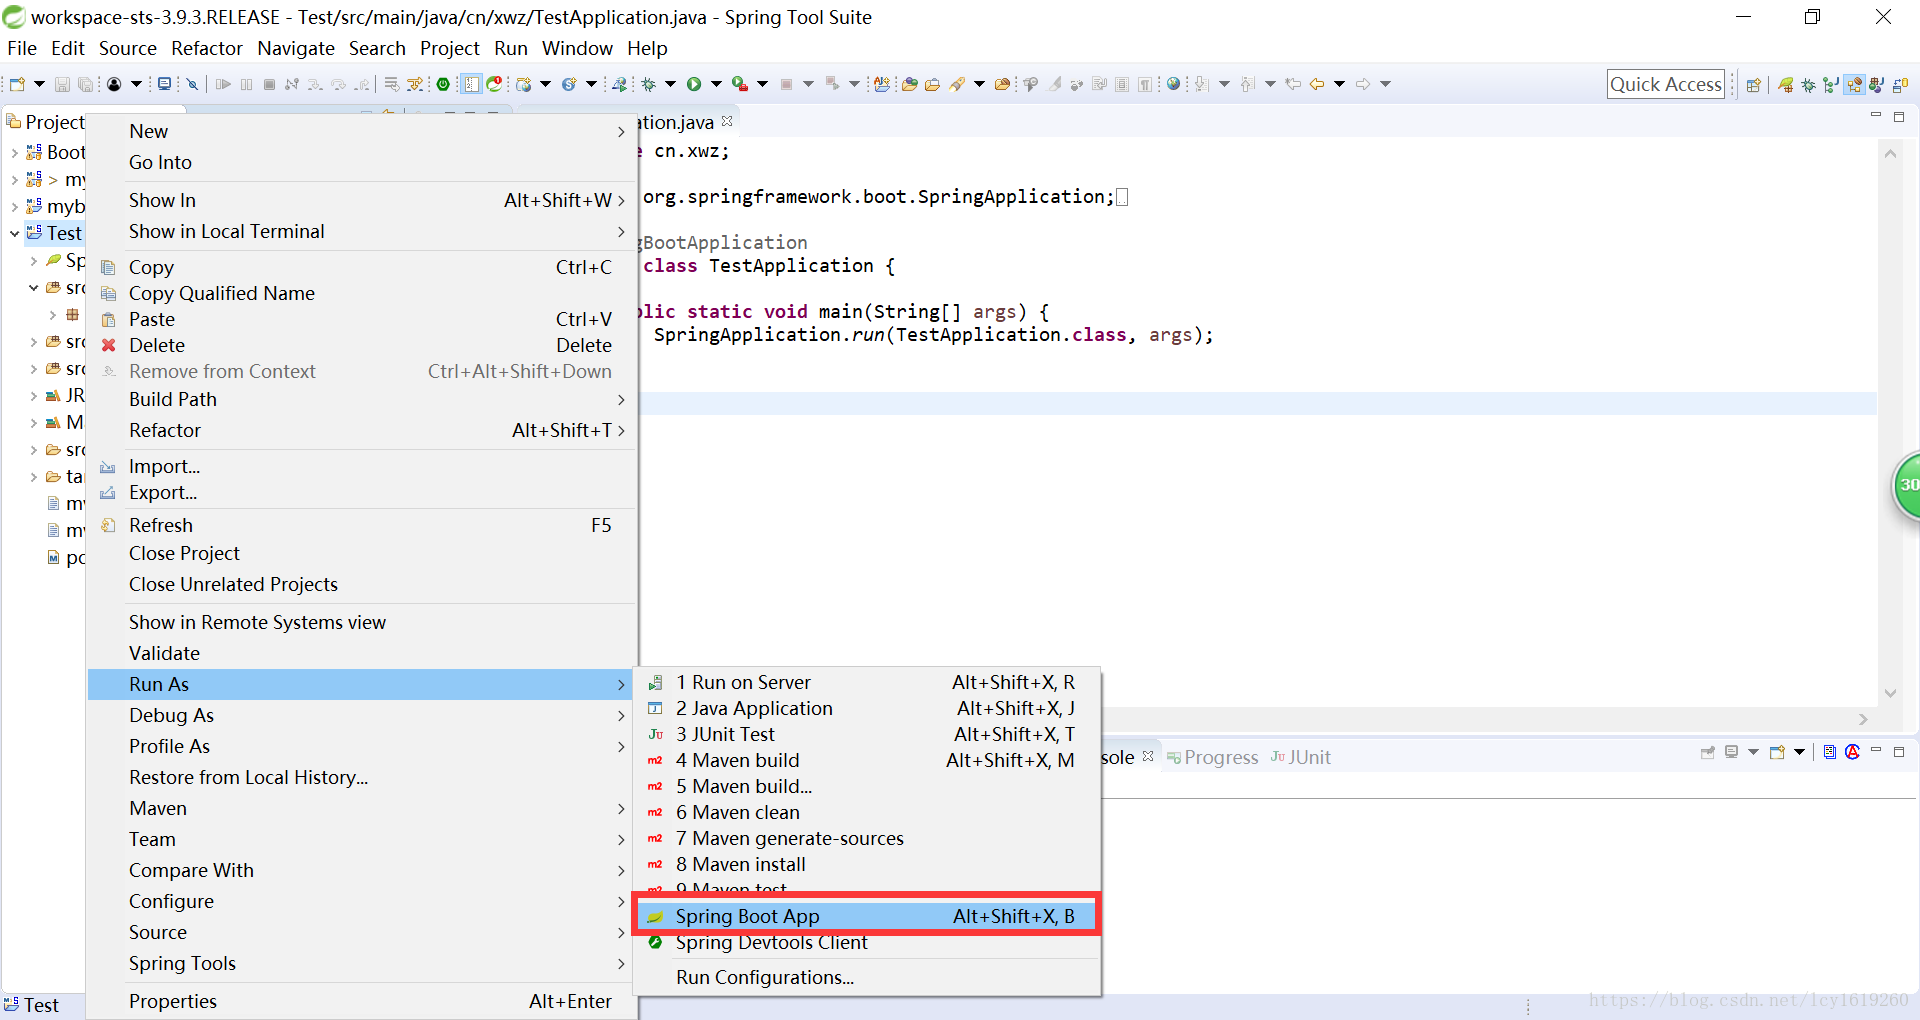Switch to the Debug perspective bug icon
The width and height of the screenshot is (1920, 1020).
click(1808, 85)
